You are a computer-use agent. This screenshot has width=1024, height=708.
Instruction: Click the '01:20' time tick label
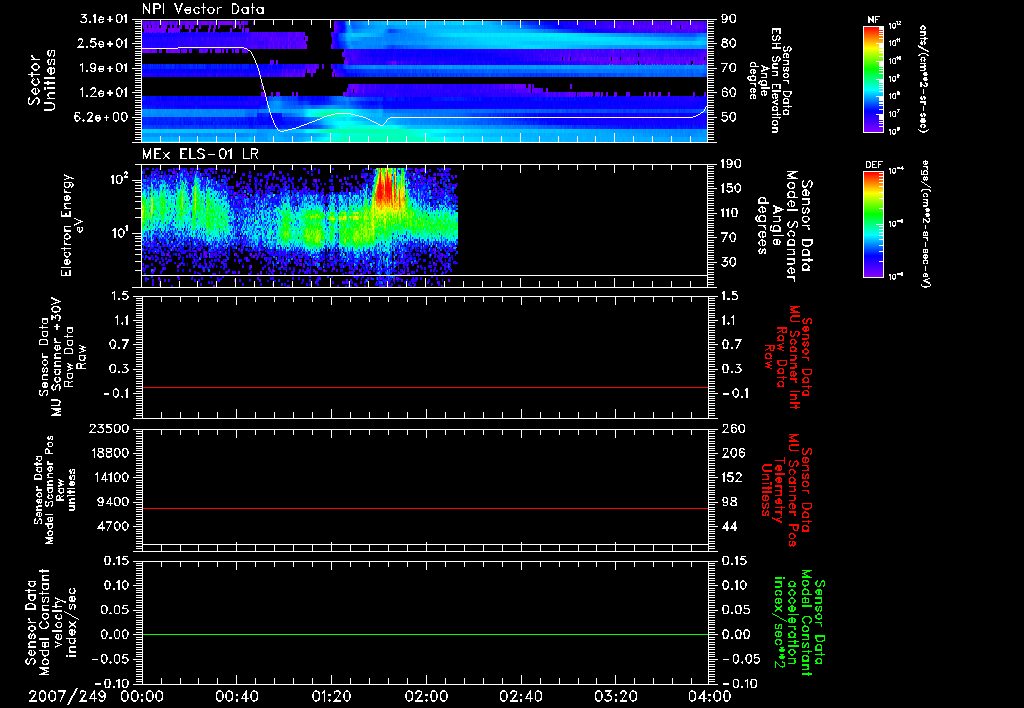[x=331, y=696]
